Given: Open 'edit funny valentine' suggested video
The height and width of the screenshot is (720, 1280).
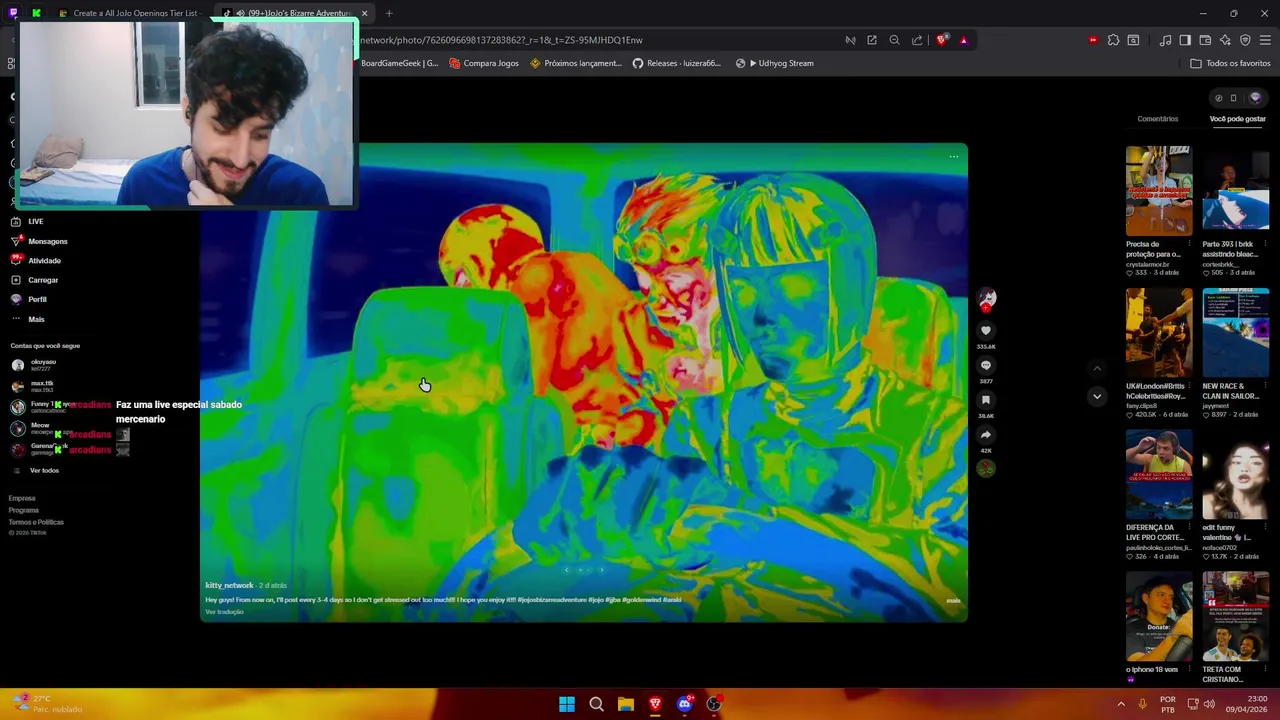Looking at the screenshot, I should coord(1236,475).
